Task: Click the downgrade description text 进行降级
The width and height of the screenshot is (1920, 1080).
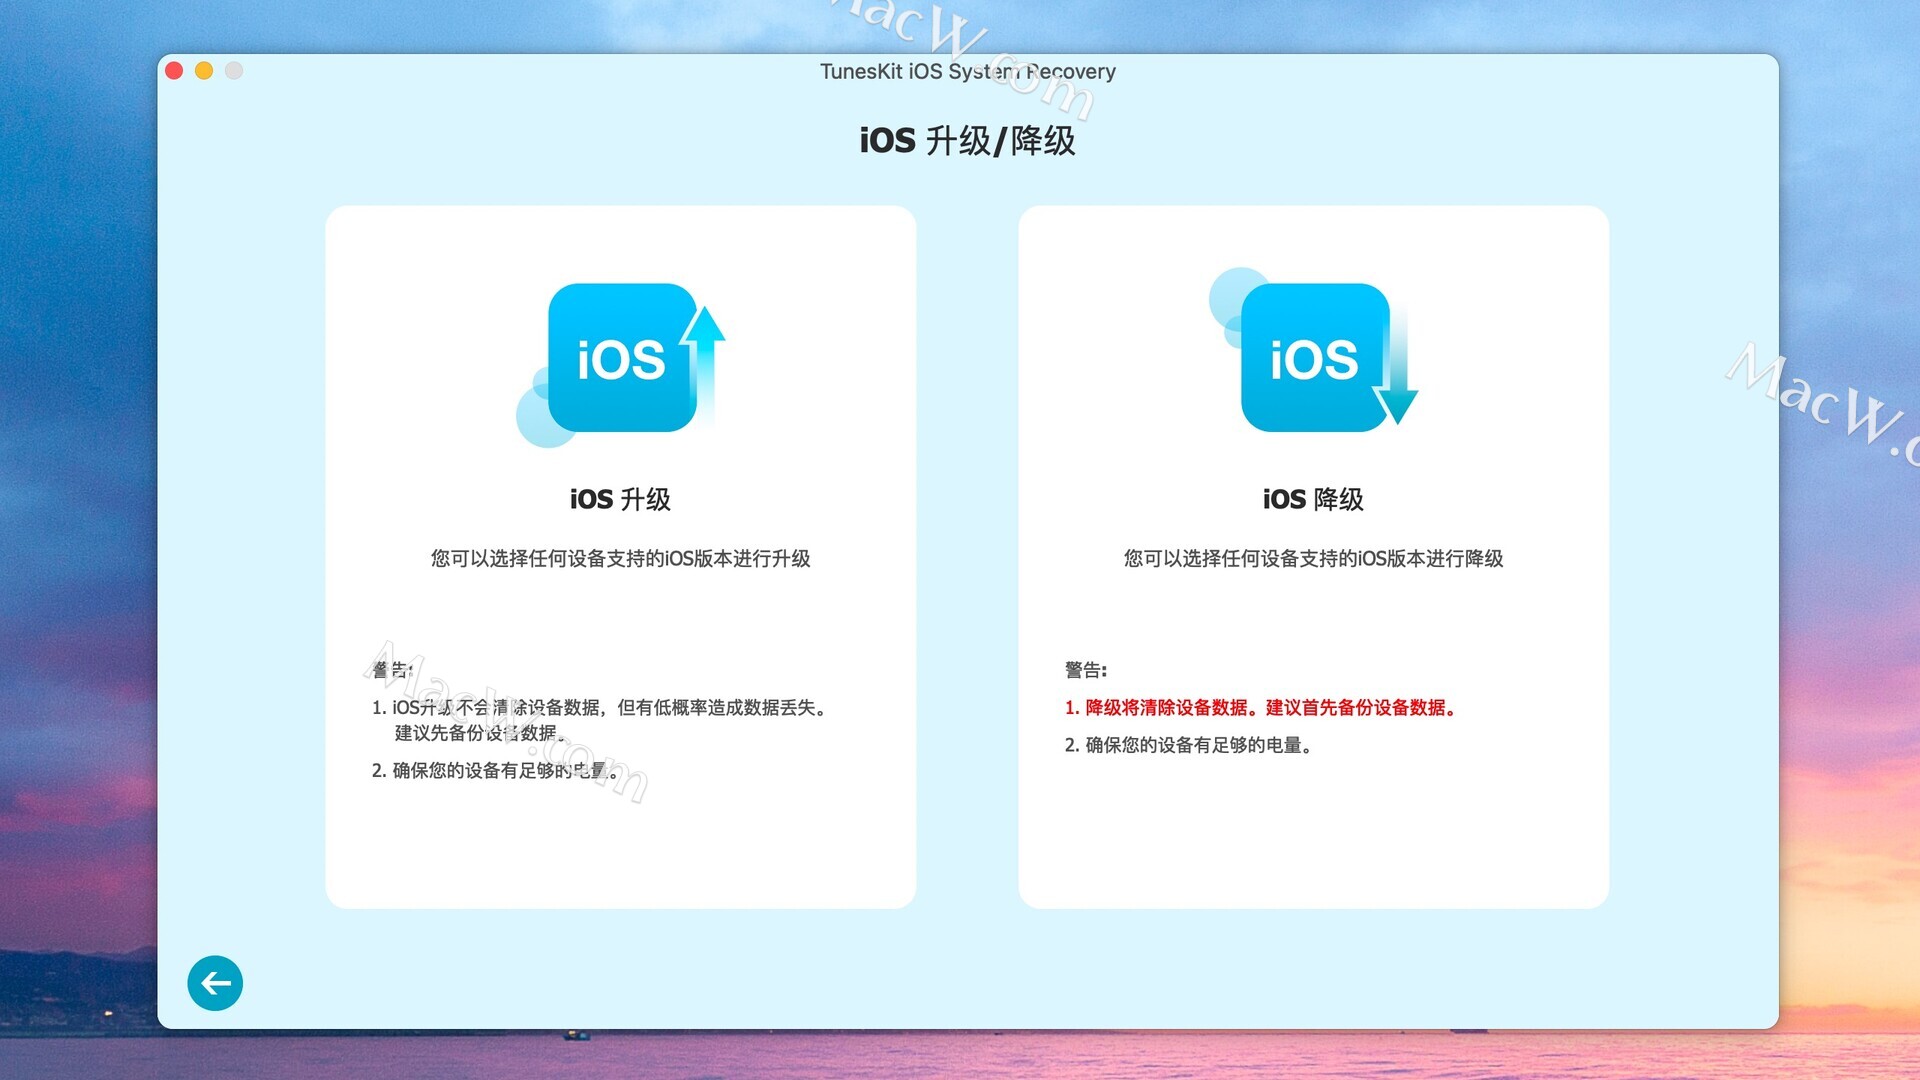Action: [1464, 558]
